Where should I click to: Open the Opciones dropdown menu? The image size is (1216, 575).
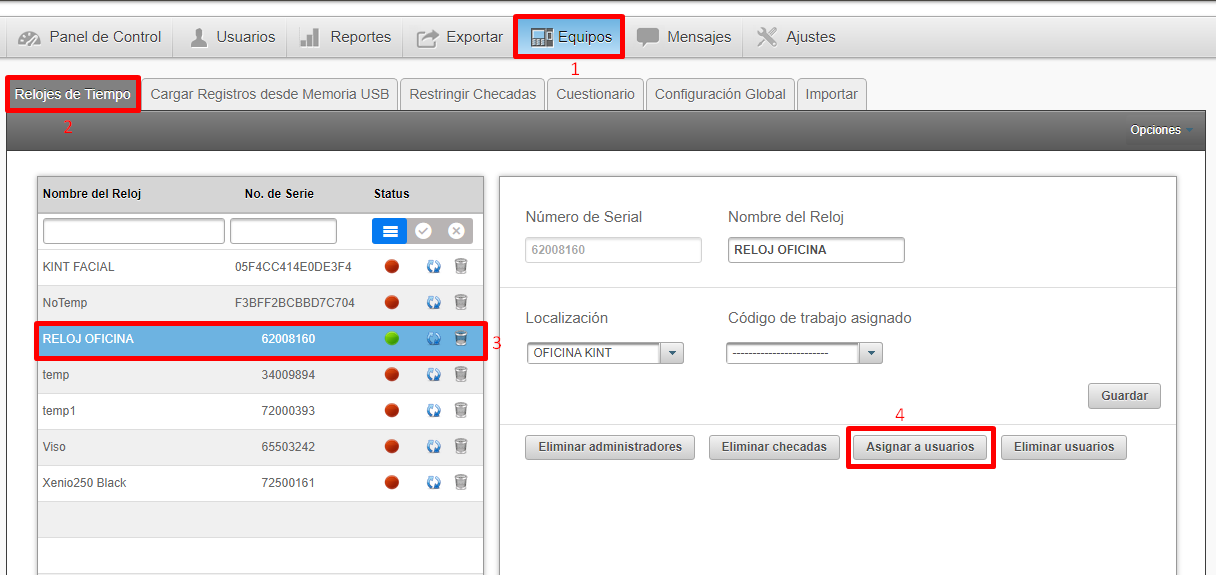pos(1160,130)
